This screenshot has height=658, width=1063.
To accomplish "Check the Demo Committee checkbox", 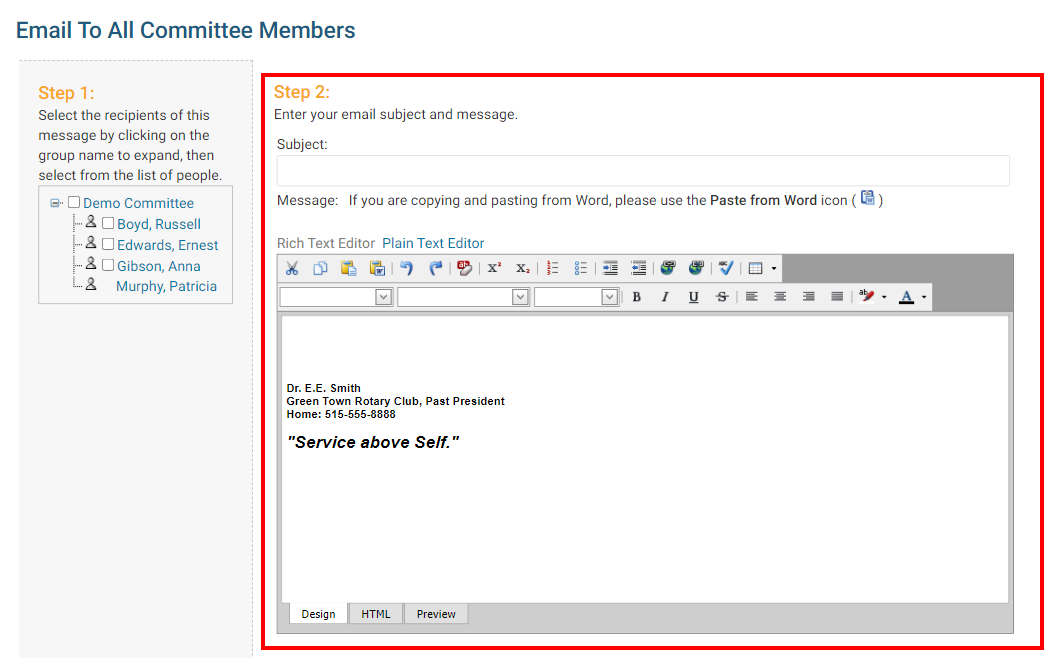I will pos(74,203).
